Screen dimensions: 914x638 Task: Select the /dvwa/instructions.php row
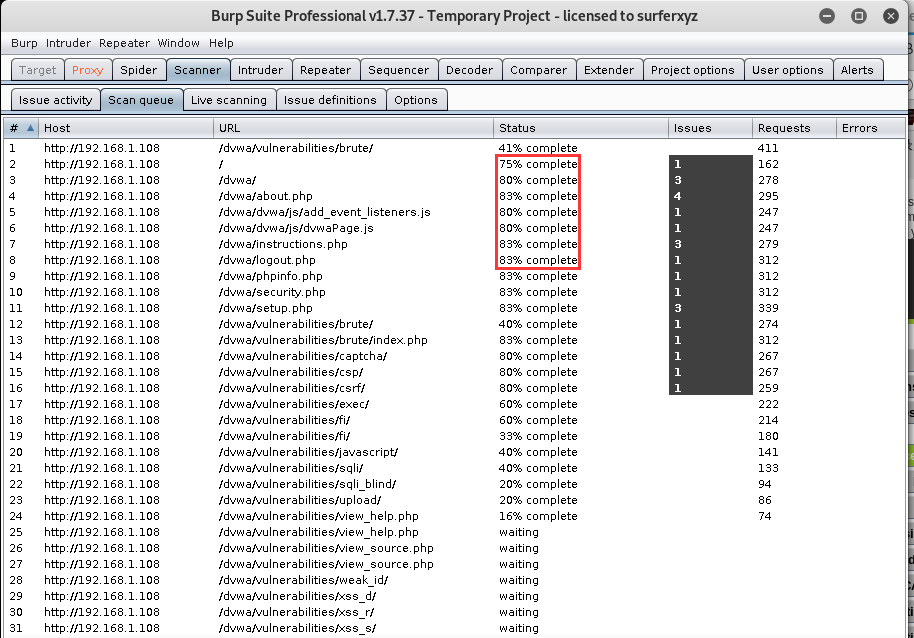455,244
